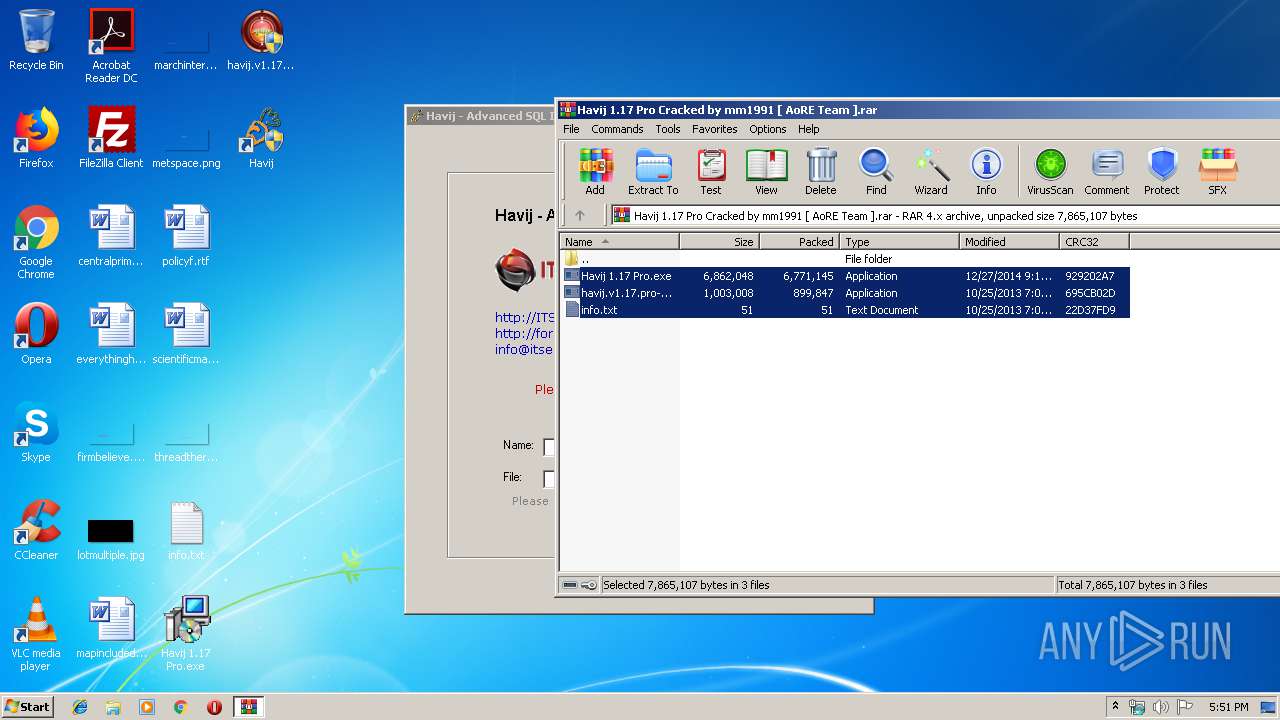Viewport: 1280px width, 720px height.
Task: Open the Comment tool
Action: tap(1107, 171)
